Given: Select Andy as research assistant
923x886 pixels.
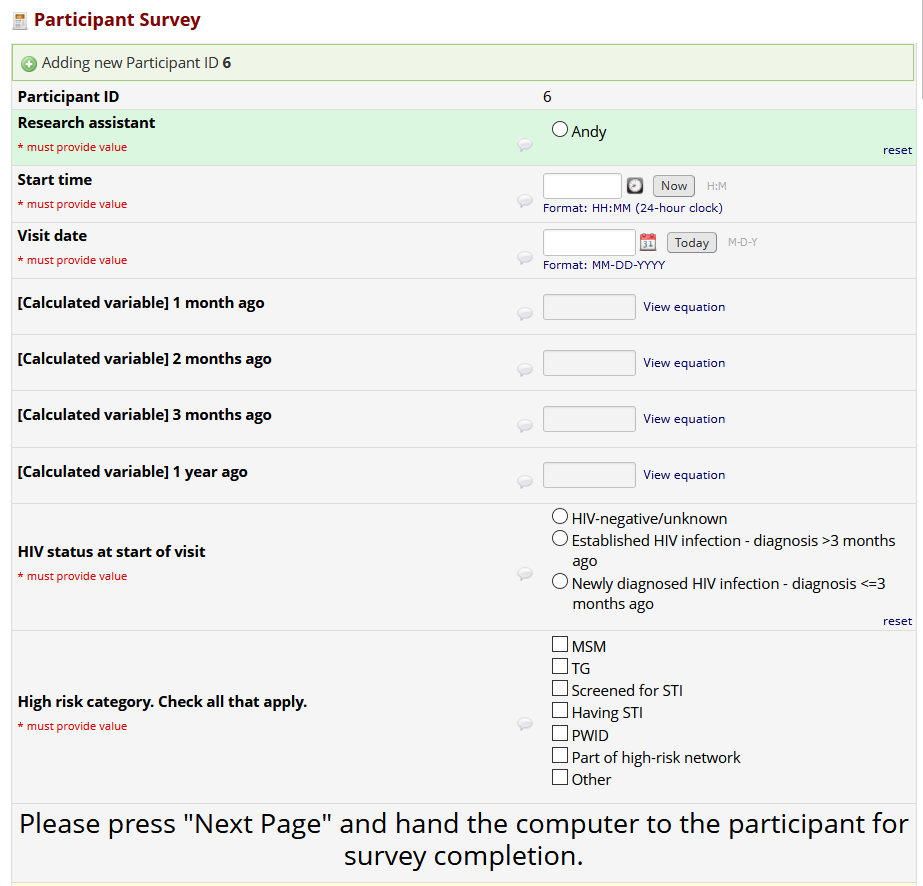Looking at the screenshot, I should pyautogui.click(x=560, y=130).
